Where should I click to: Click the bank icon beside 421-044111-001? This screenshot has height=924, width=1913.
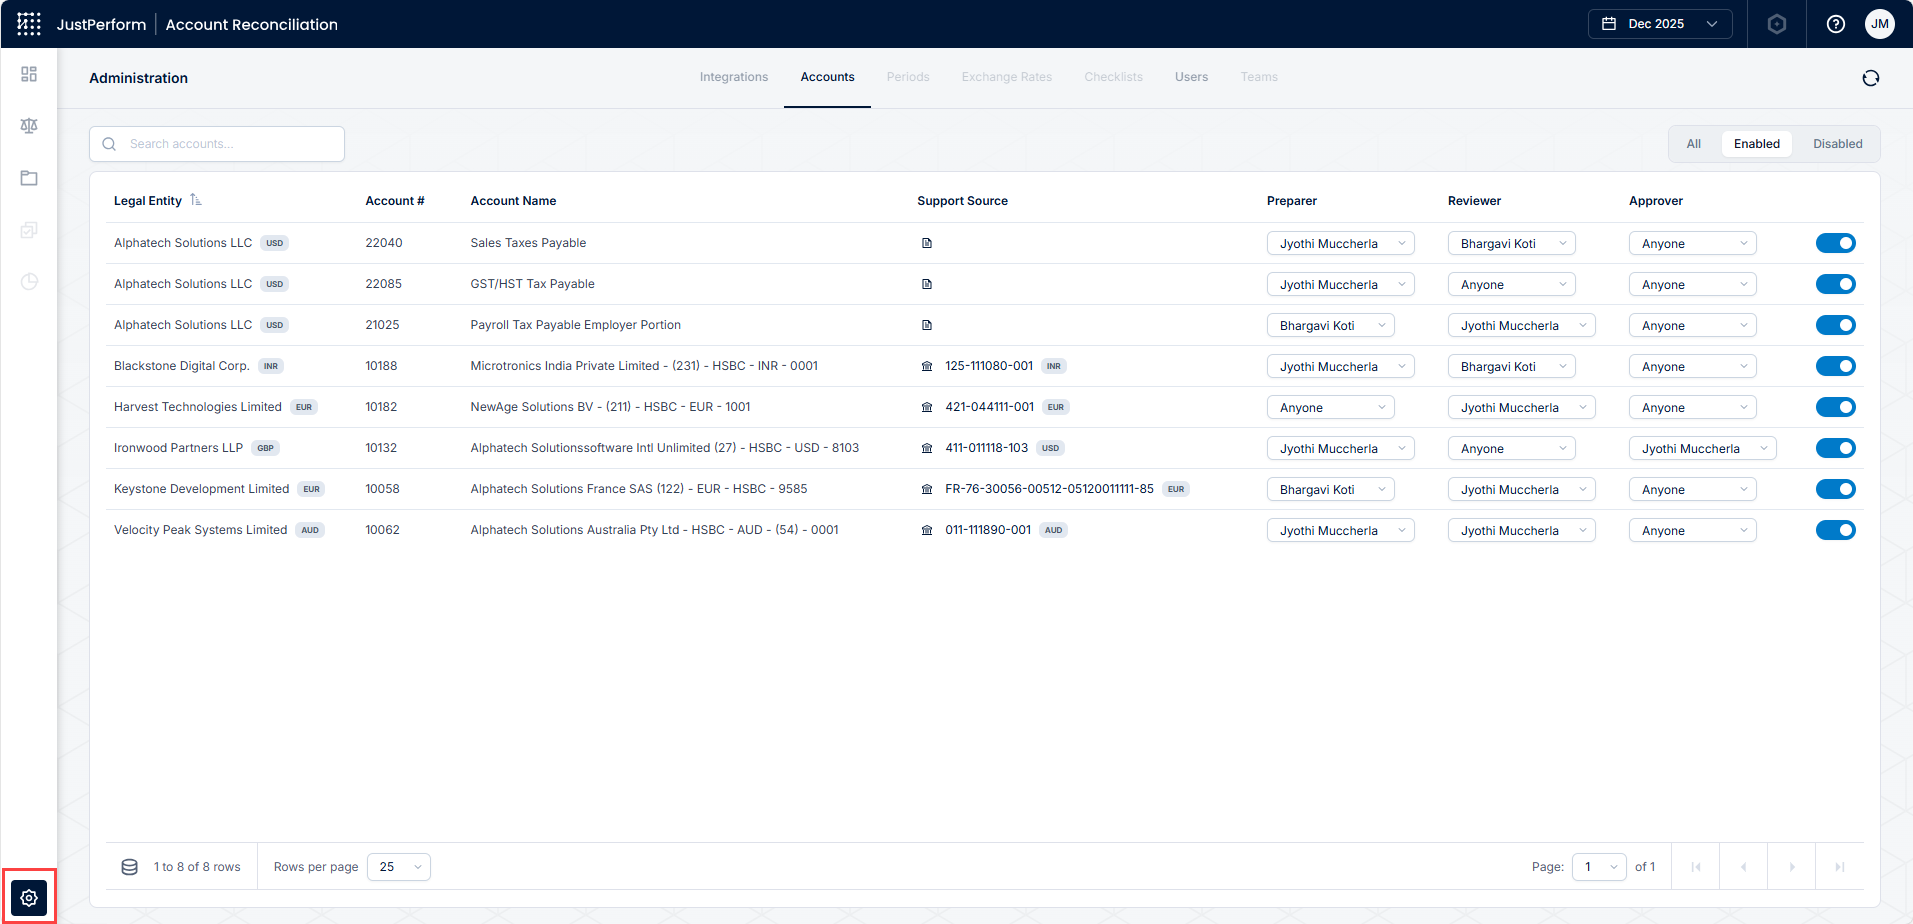(927, 407)
